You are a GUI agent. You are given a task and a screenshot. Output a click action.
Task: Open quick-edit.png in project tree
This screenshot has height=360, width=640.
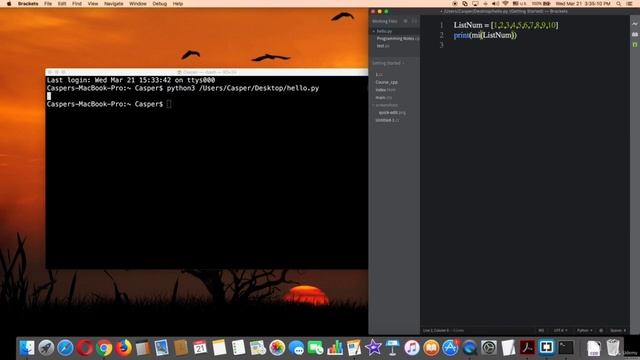coord(392,112)
